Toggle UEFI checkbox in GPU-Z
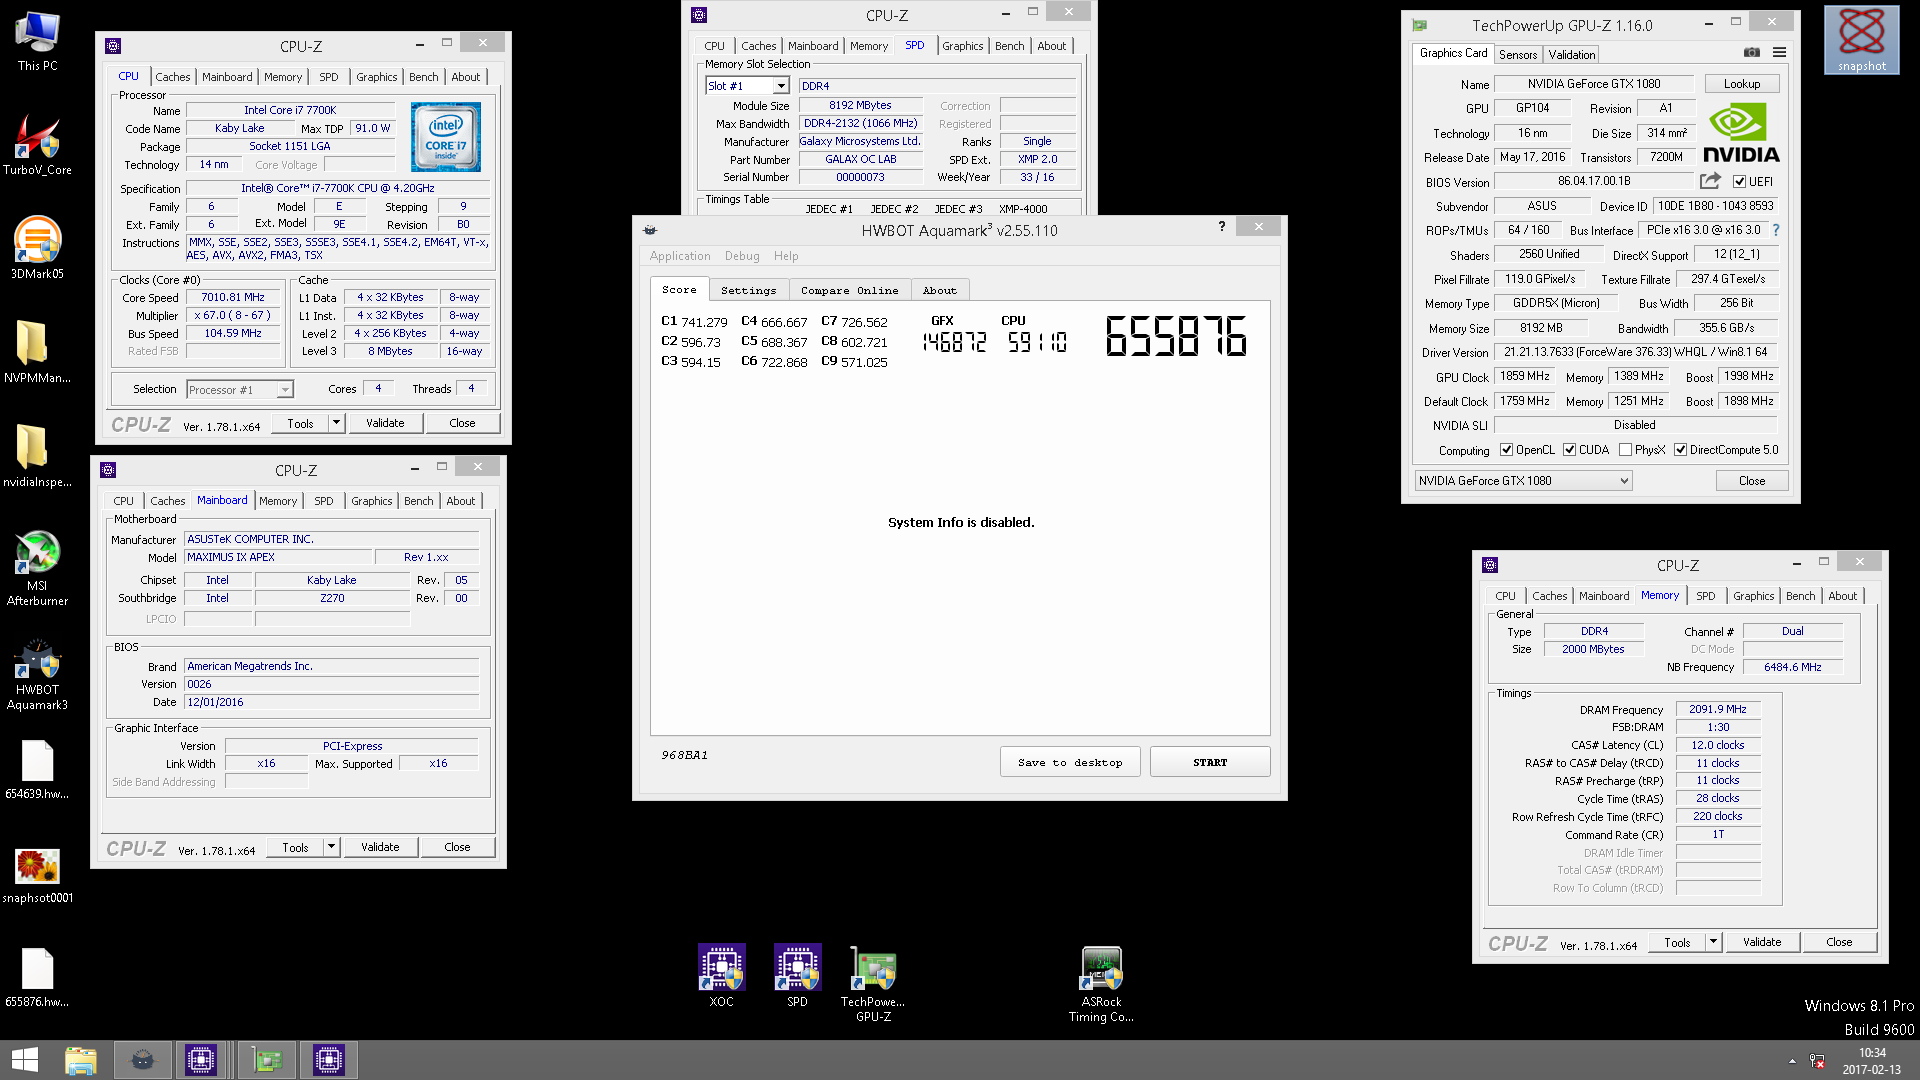 coord(1739,182)
